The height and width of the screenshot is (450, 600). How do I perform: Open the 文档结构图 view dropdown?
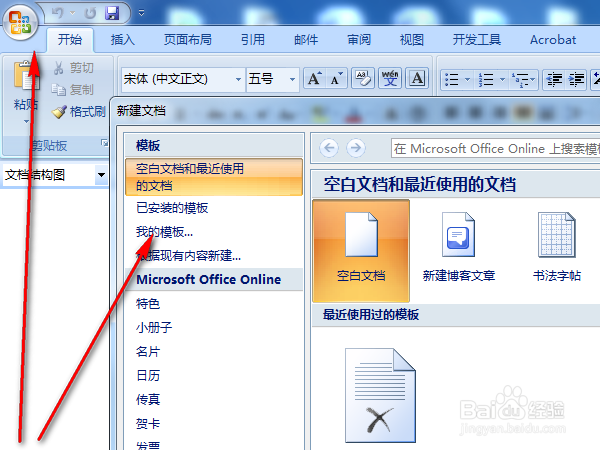pos(101,175)
